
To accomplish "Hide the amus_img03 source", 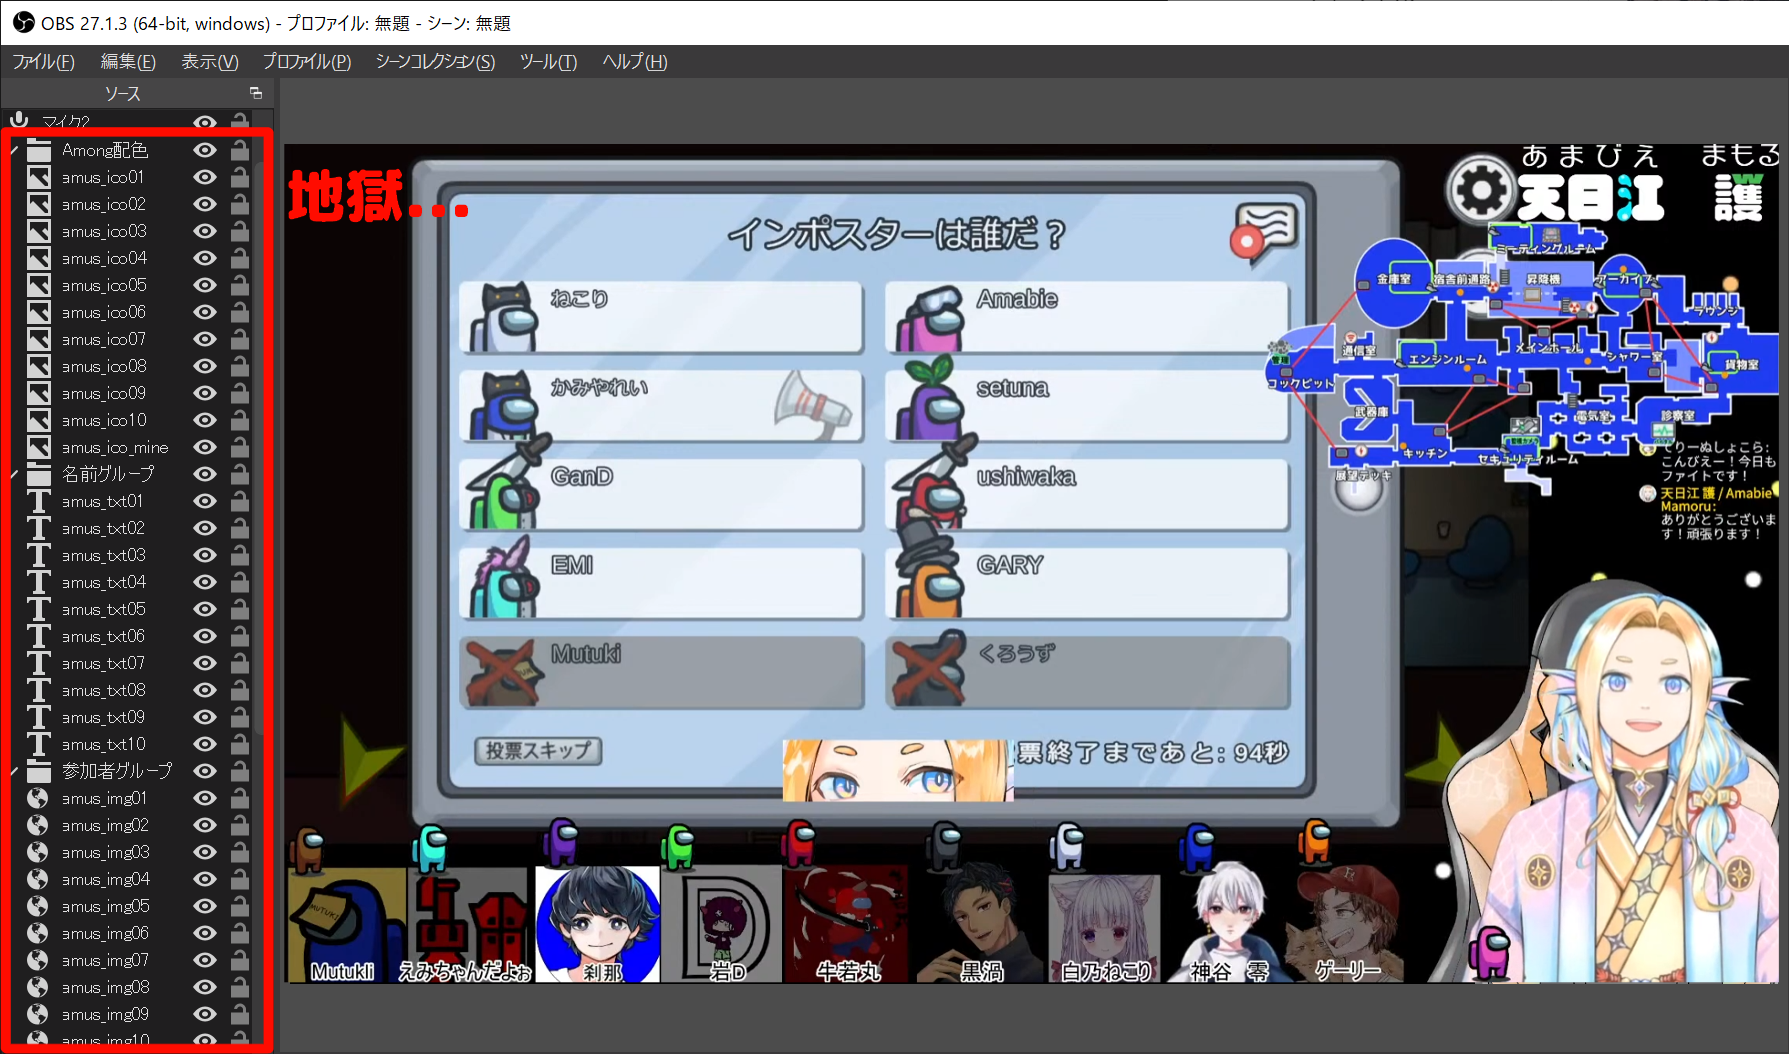I will [x=205, y=852].
